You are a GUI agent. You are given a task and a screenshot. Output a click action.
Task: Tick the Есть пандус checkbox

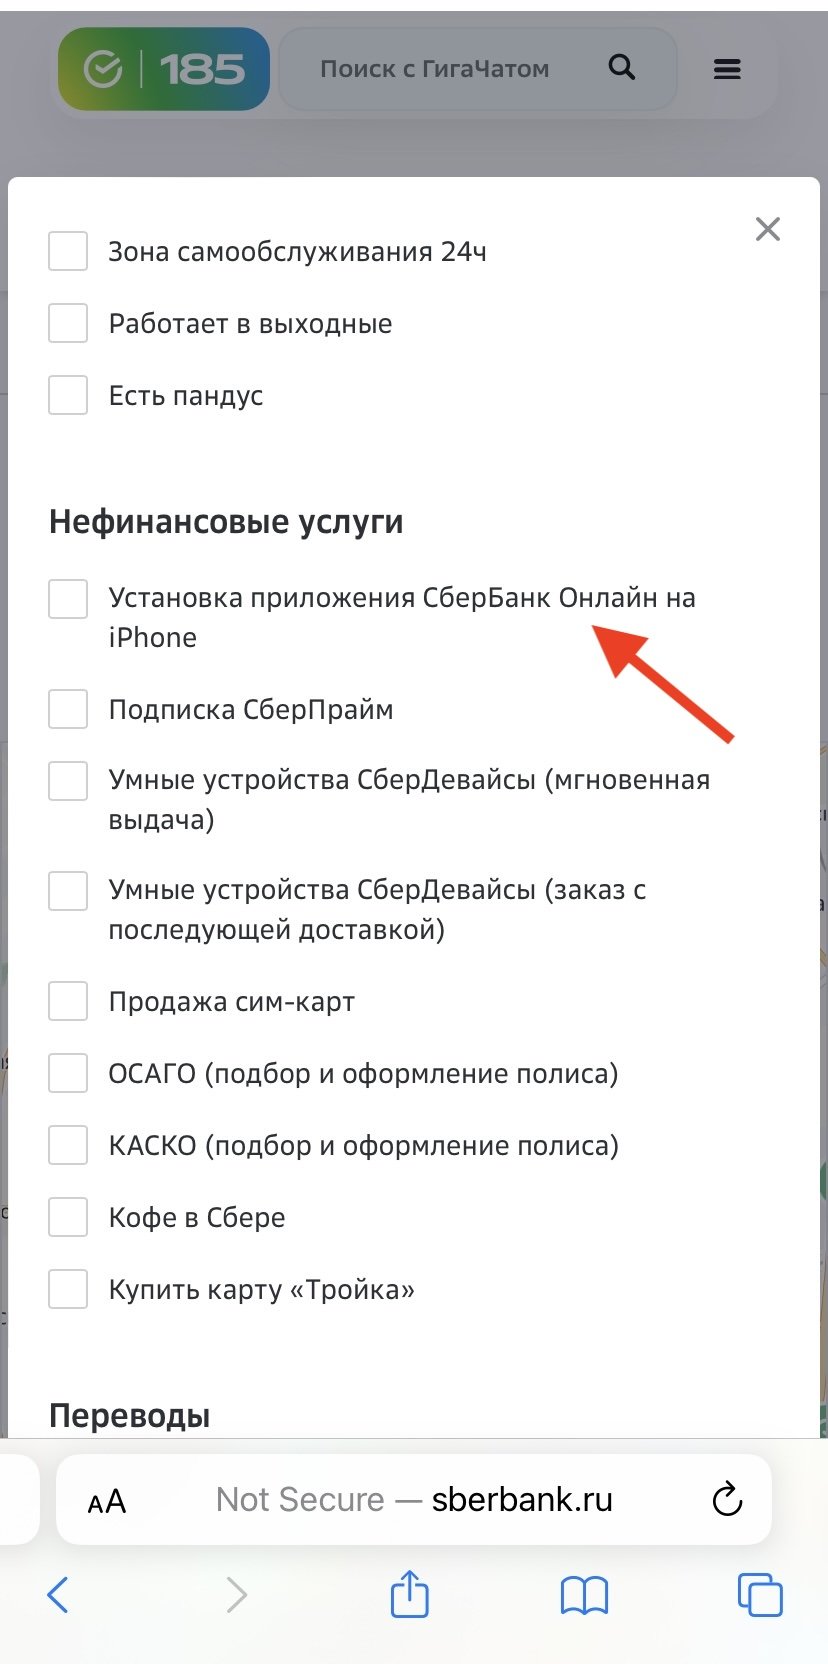coord(68,395)
